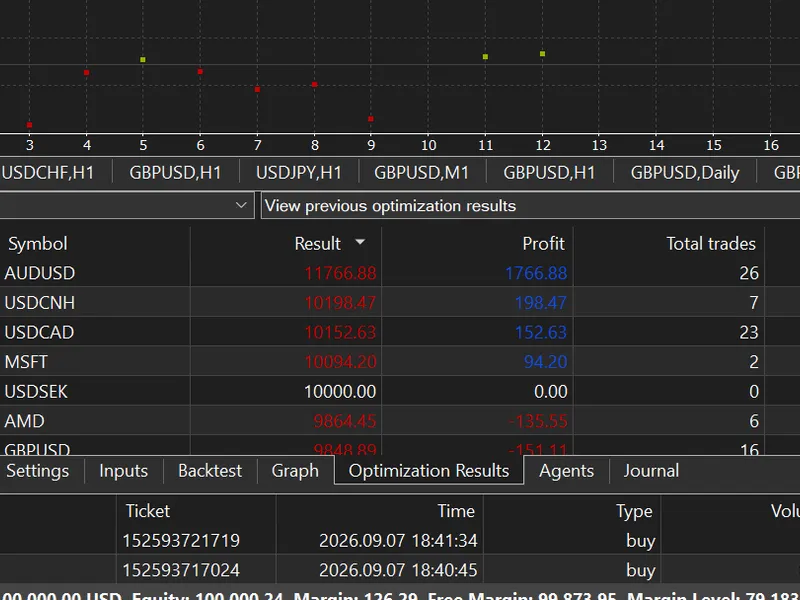Open View previous optimization results combo box
The height and width of the screenshot is (600, 800).
(531, 206)
